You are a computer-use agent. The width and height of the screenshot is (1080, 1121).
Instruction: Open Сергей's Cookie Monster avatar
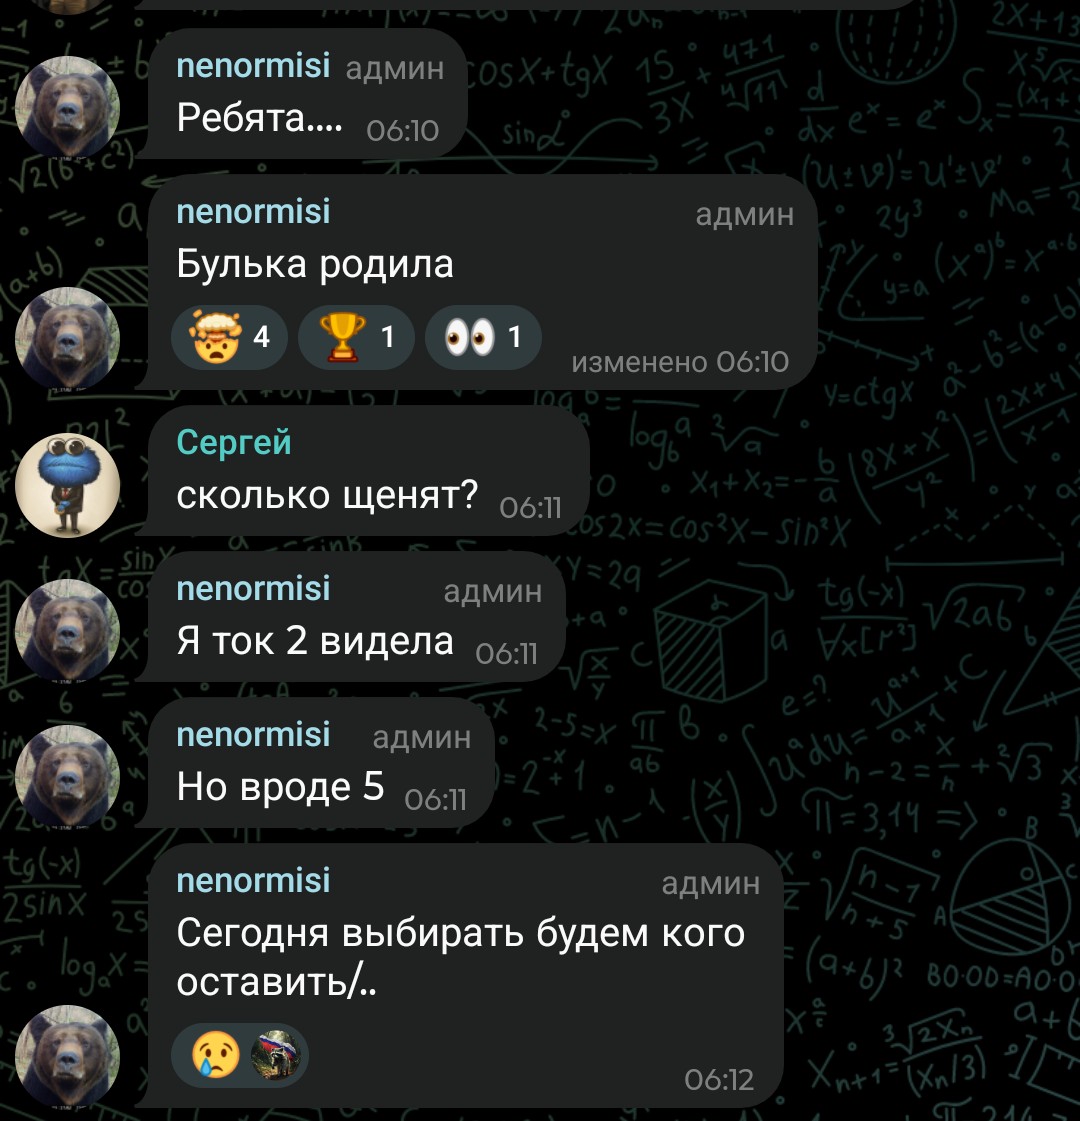click(67, 485)
